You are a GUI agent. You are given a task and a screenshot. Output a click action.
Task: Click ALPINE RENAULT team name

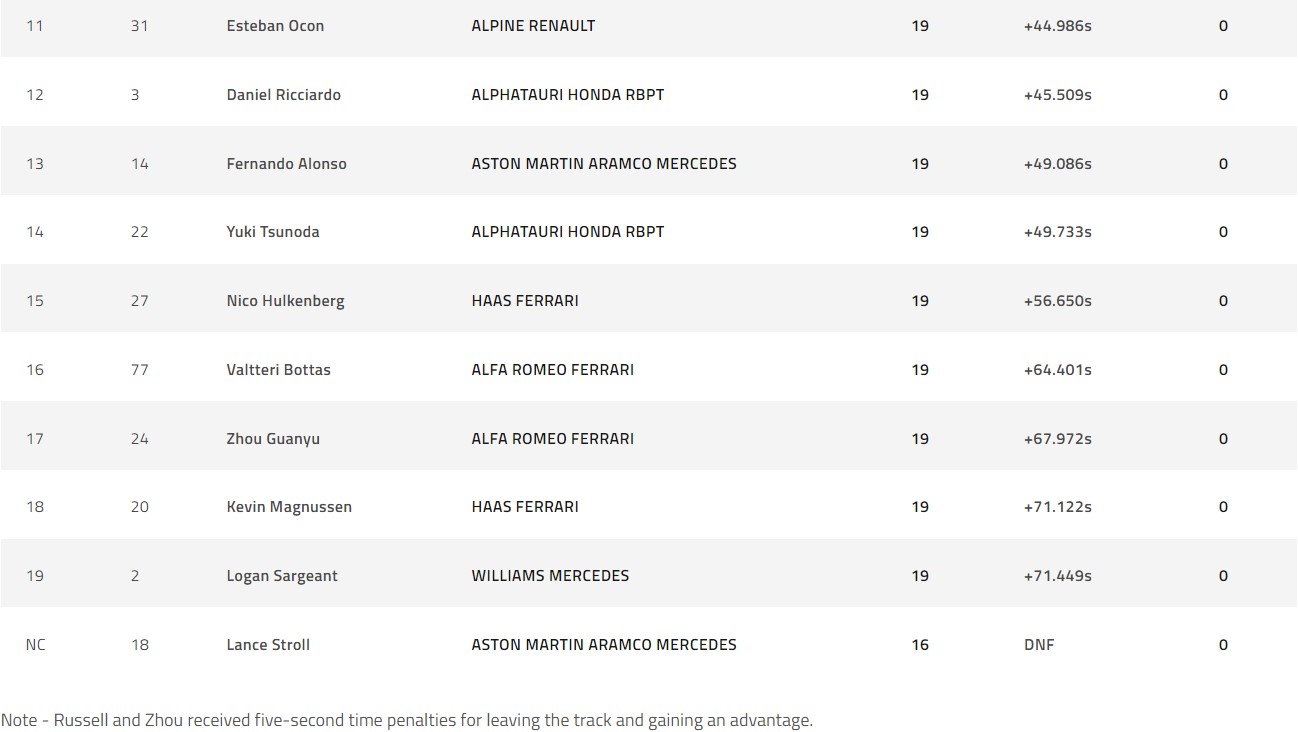(x=533, y=26)
